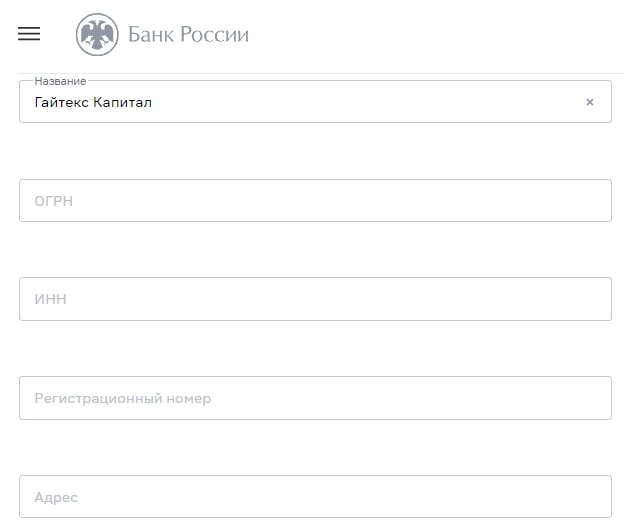This screenshot has height=531, width=624.
Task: Click into the ОГРН input field
Action: click(315, 200)
